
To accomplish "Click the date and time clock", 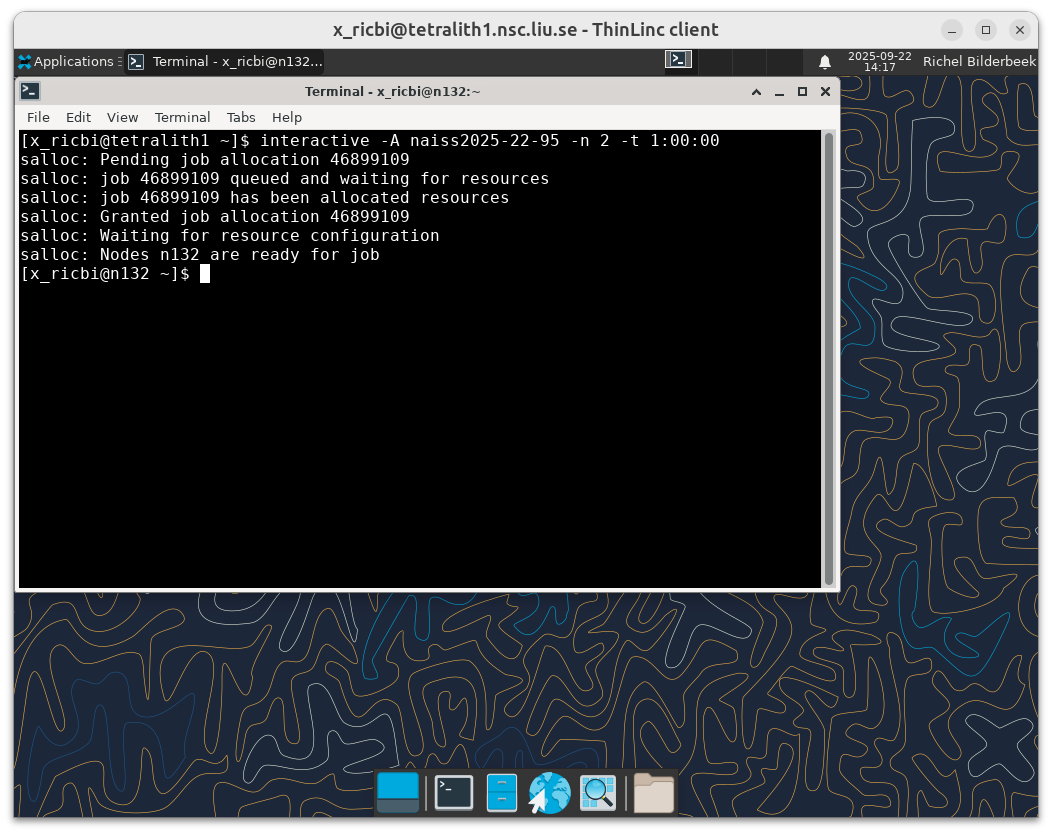I will pyautogui.click(x=879, y=62).
